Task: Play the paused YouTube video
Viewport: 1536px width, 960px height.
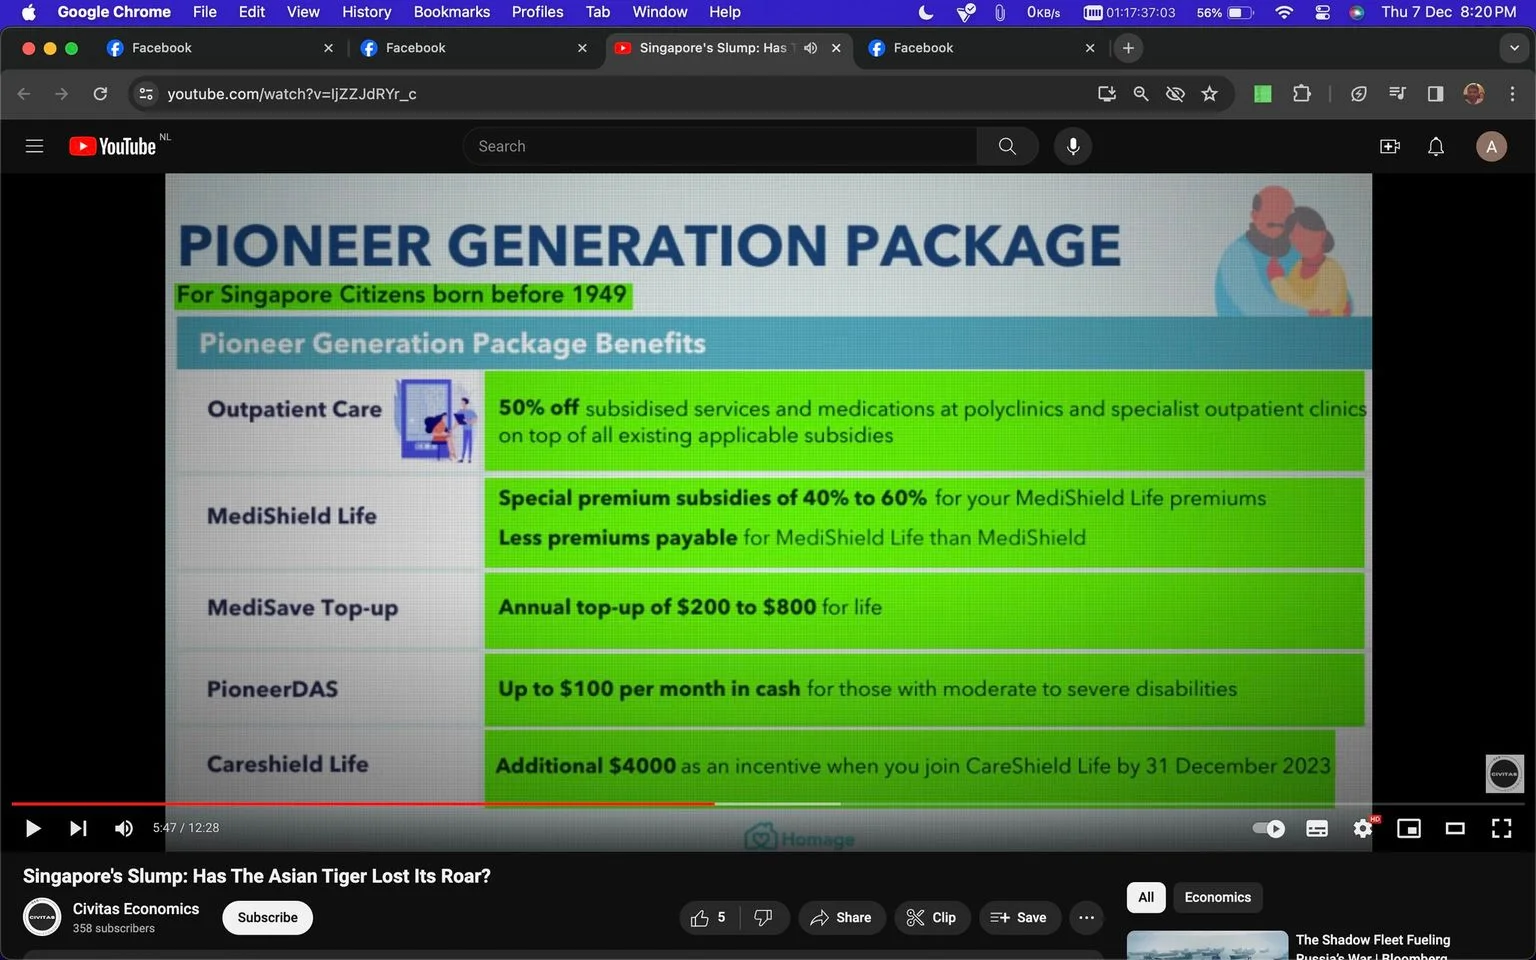Action: [x=32, y=828]
